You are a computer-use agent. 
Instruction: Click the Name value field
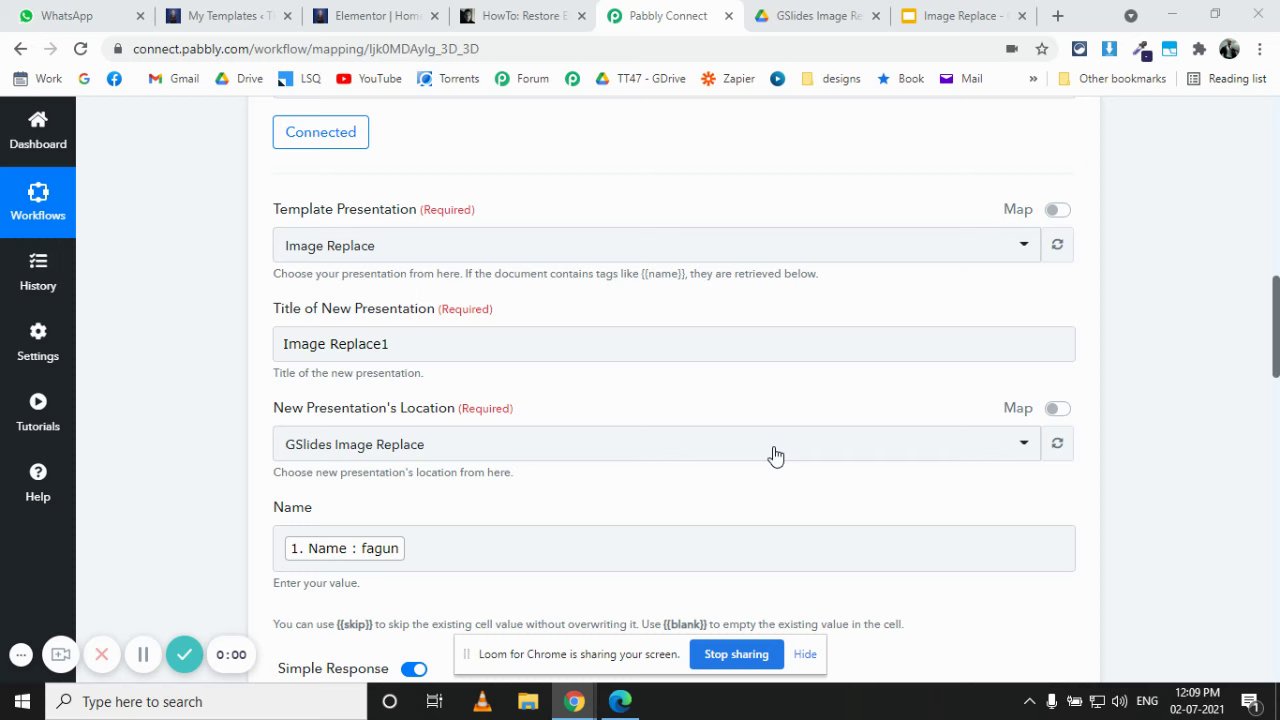click(x=674, y=548)
